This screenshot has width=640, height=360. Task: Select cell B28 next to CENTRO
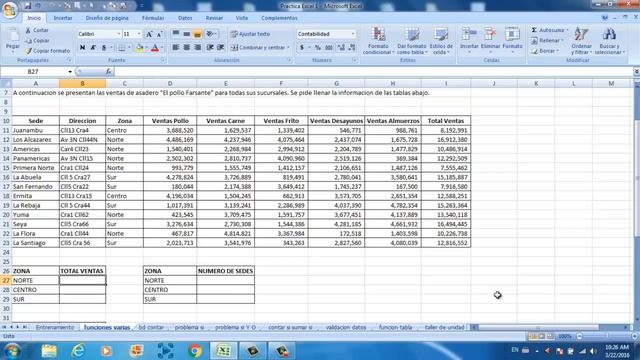pos(82,290)
